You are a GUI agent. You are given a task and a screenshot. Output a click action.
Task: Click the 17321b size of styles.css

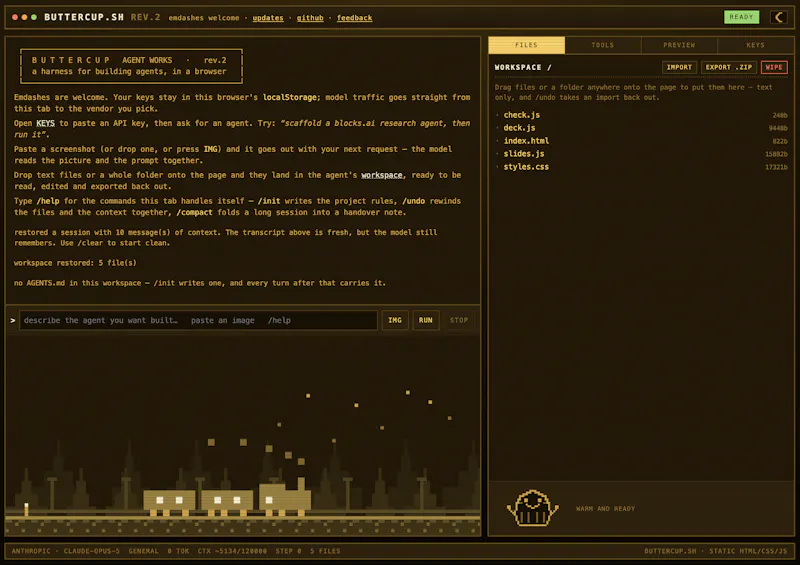coord(776,167)
